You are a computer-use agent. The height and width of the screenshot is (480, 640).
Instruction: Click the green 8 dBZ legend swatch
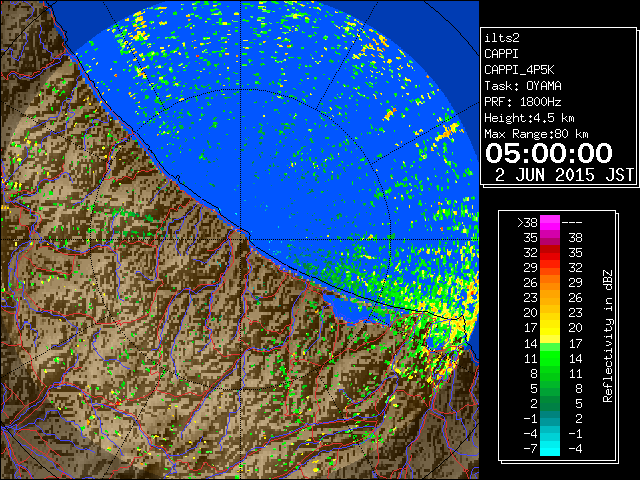pos(550,373)
